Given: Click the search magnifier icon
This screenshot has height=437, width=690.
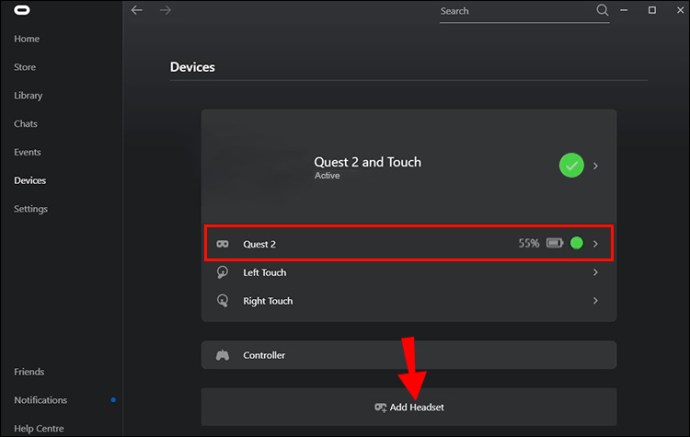Looking at the screenshot, I should 602,10.
